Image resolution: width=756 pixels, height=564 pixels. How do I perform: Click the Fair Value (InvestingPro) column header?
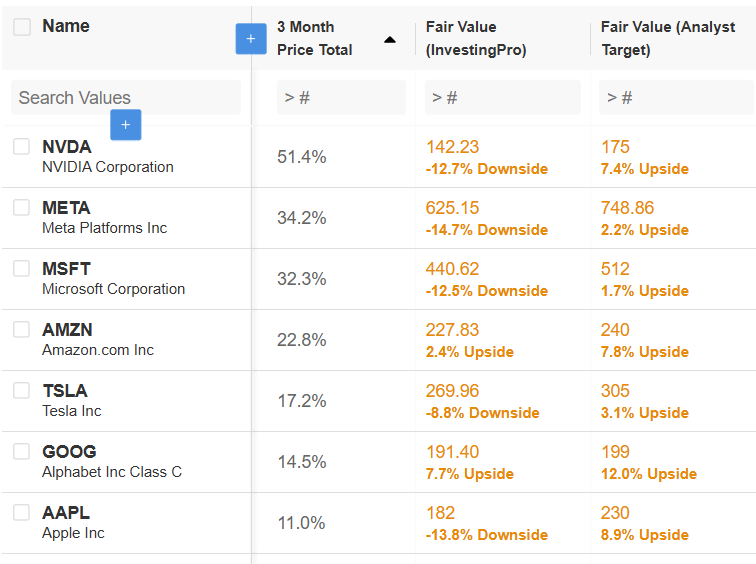tap(475, 38)
